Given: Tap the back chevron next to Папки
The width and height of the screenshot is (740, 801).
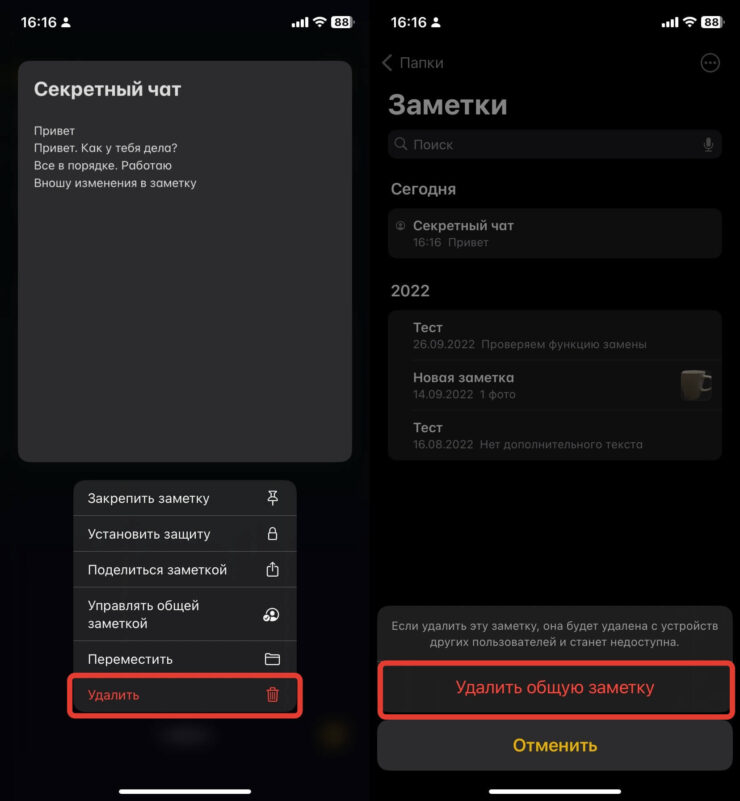Looking at the screenshot, I should pos(387,63).
